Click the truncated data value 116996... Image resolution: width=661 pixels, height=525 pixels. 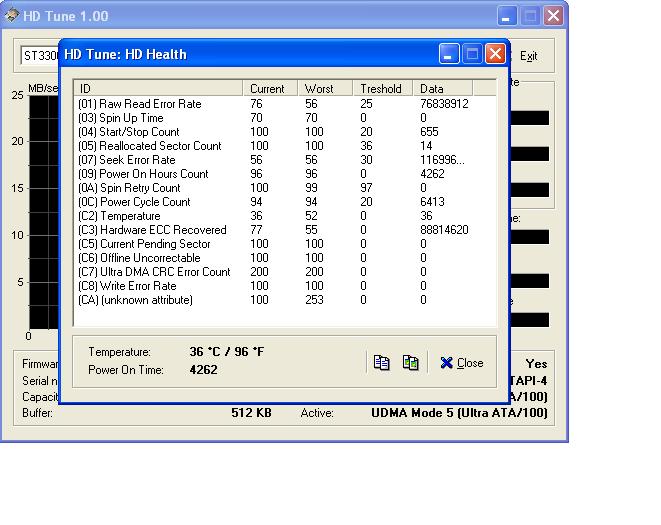click(x=442, y=160)
